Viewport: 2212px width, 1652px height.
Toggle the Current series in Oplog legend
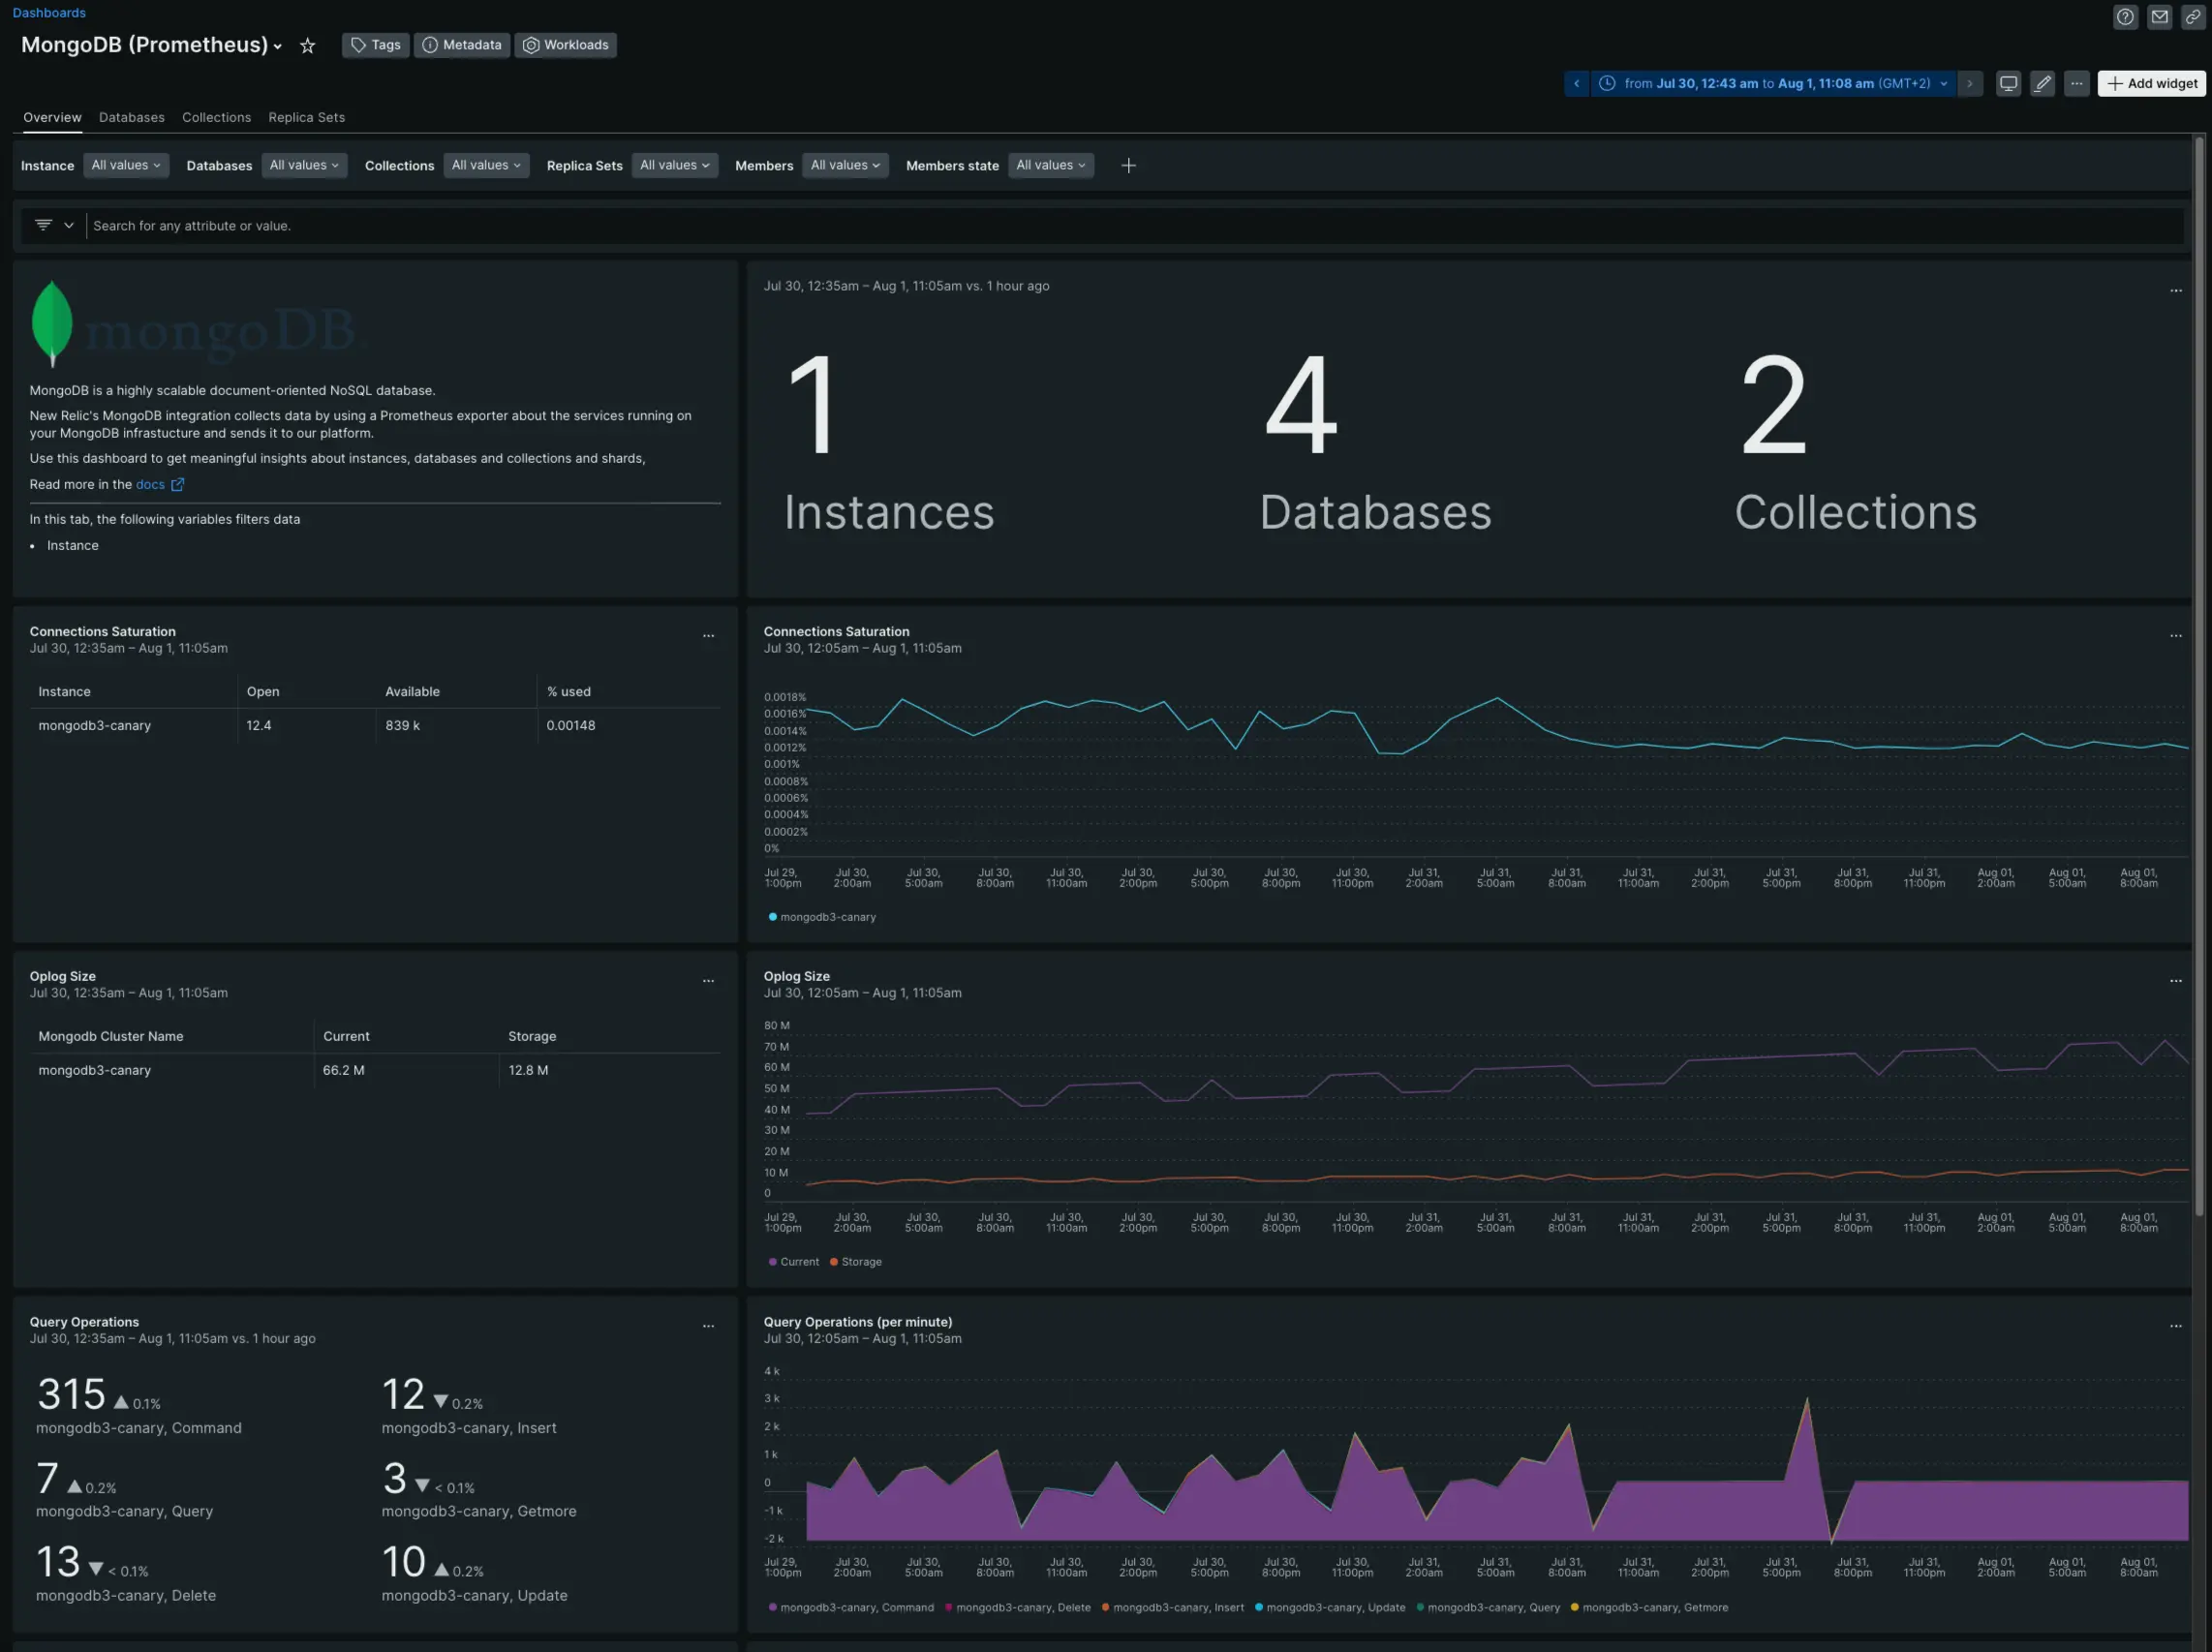(793, 1262)
